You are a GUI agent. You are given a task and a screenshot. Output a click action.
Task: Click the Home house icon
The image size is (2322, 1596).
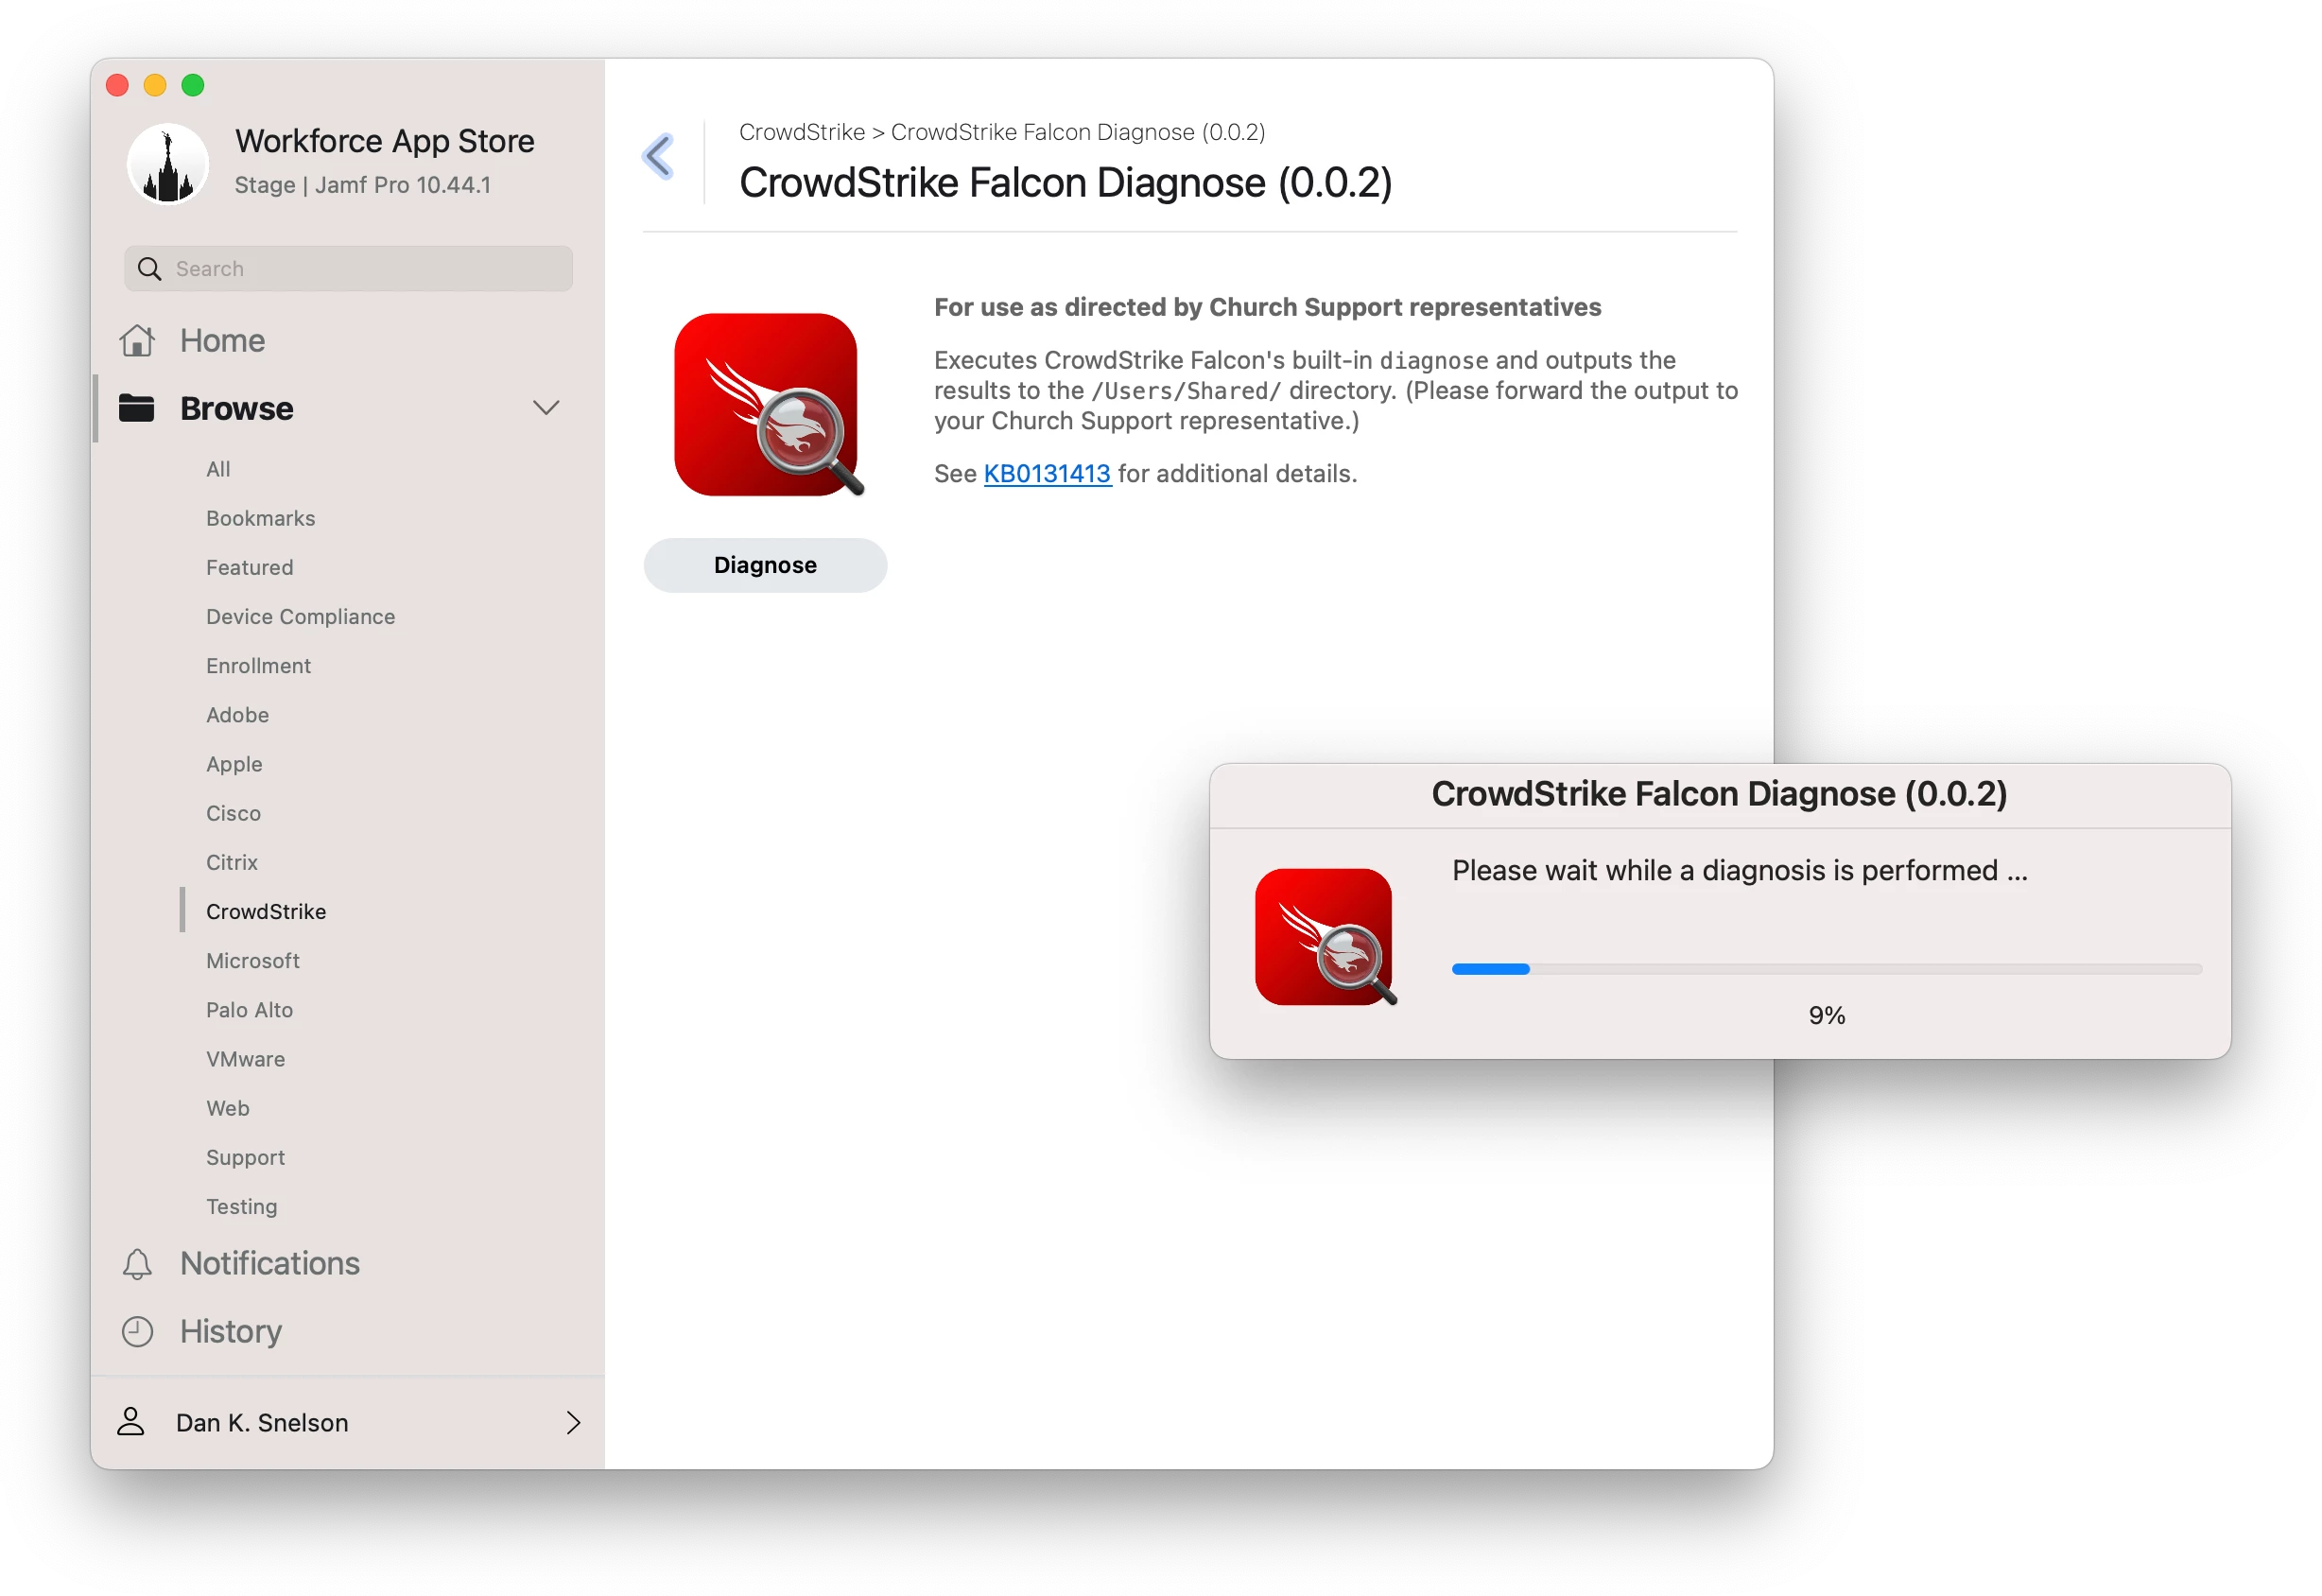click(x=137, y=341)
